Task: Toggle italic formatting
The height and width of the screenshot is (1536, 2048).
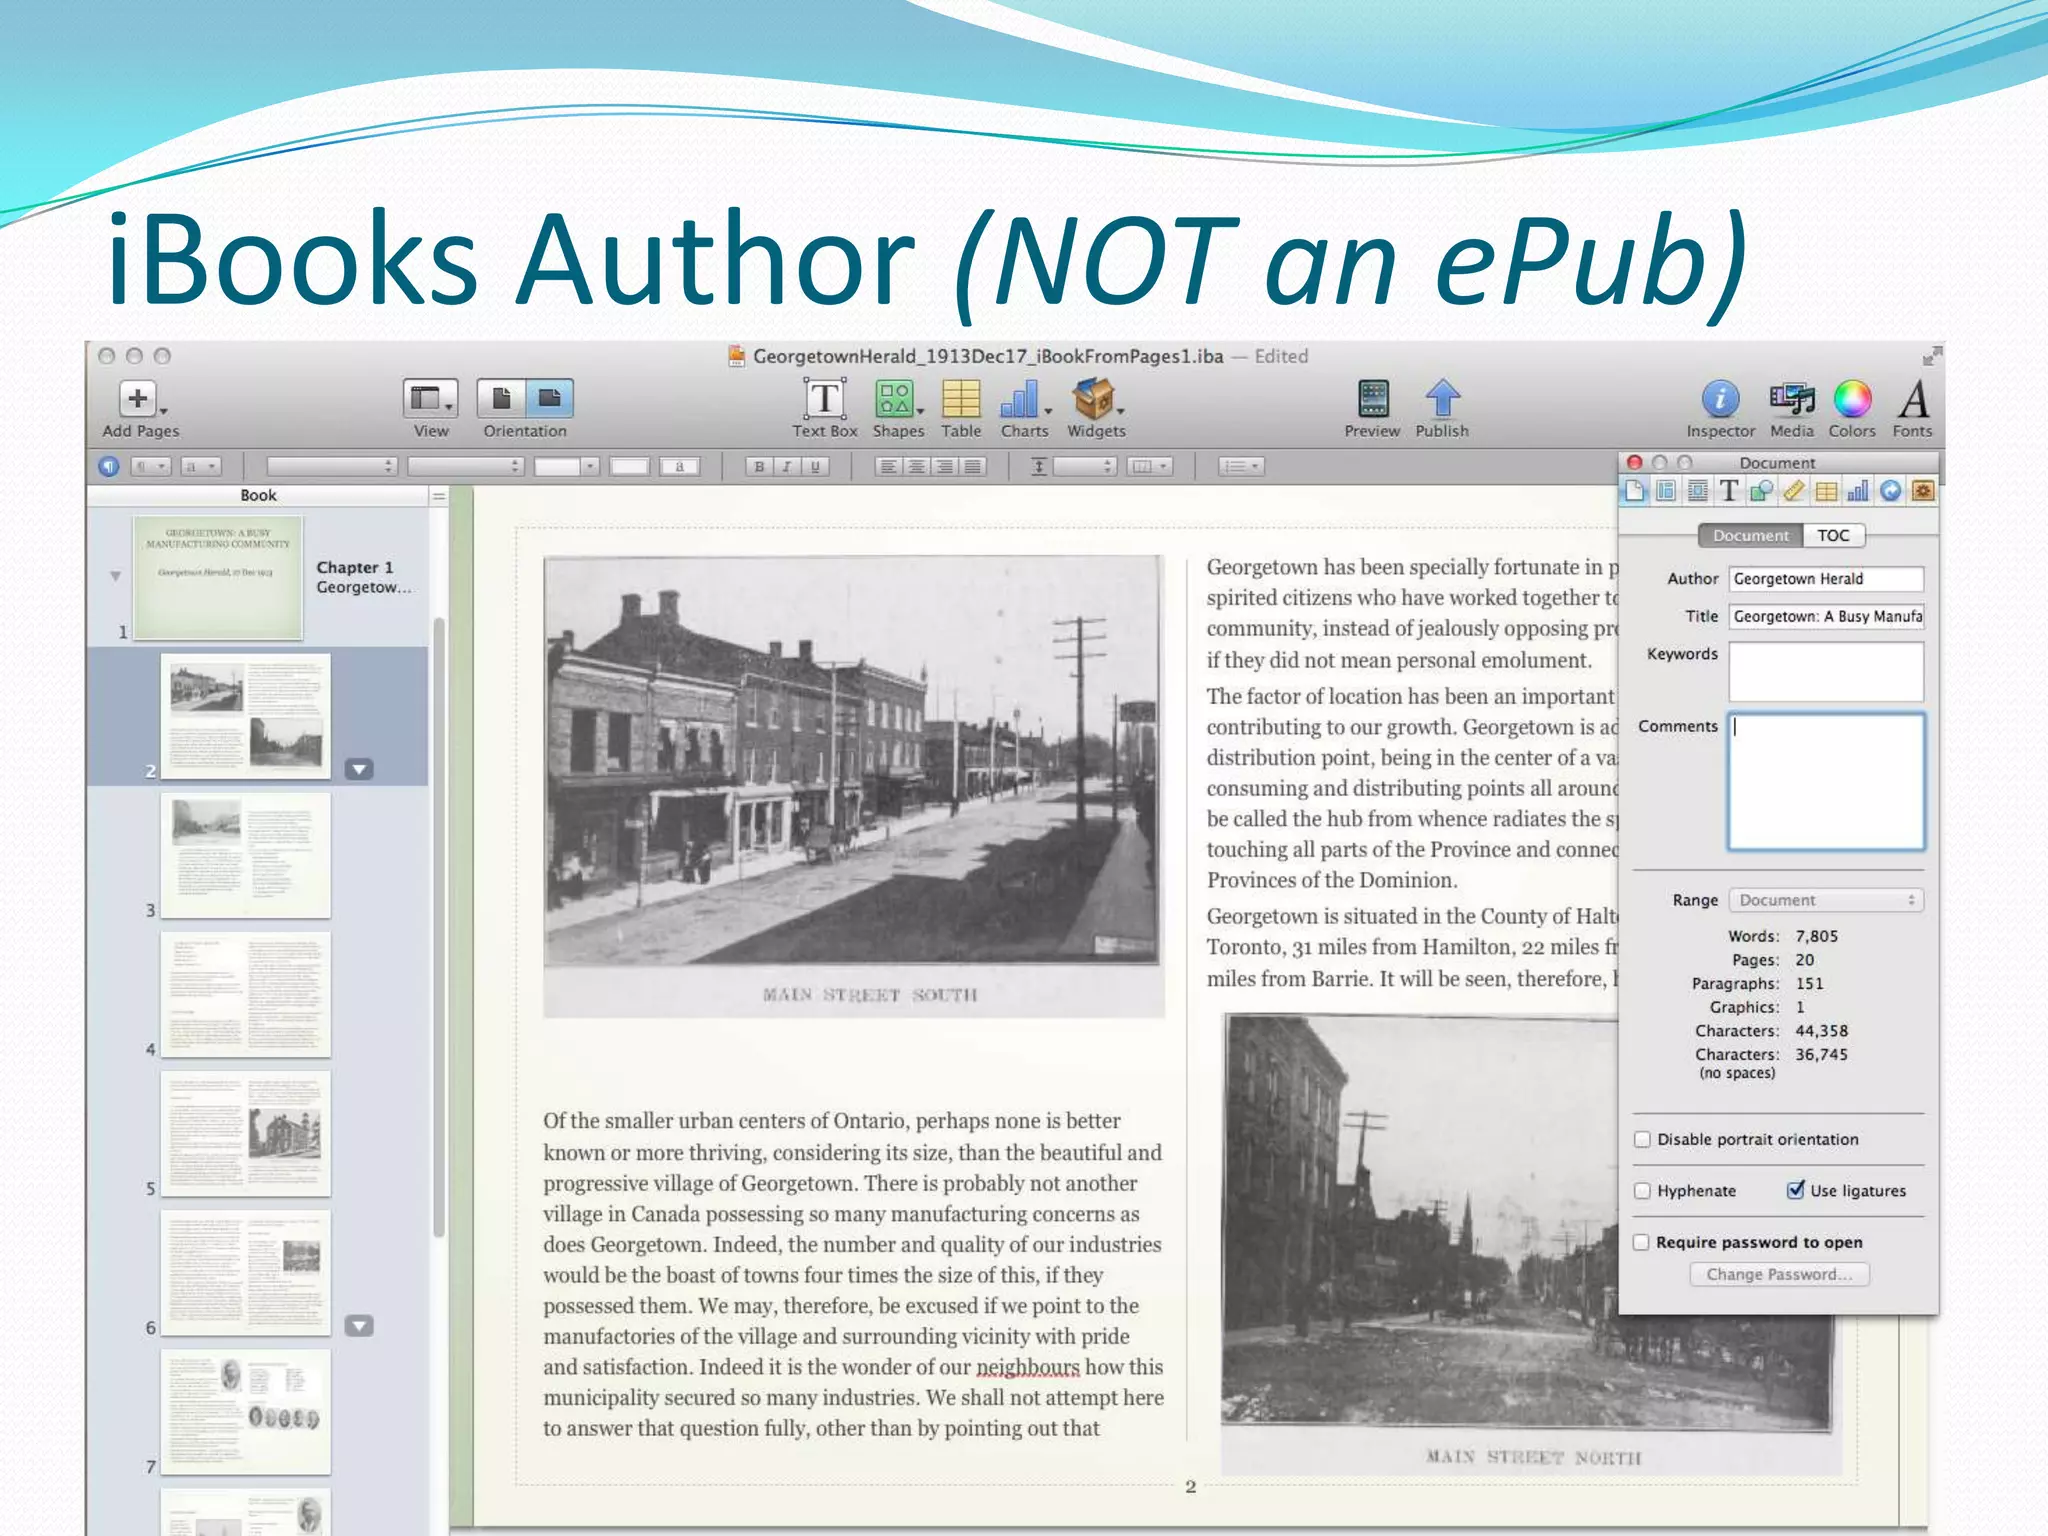Action: tap(787, 466)
